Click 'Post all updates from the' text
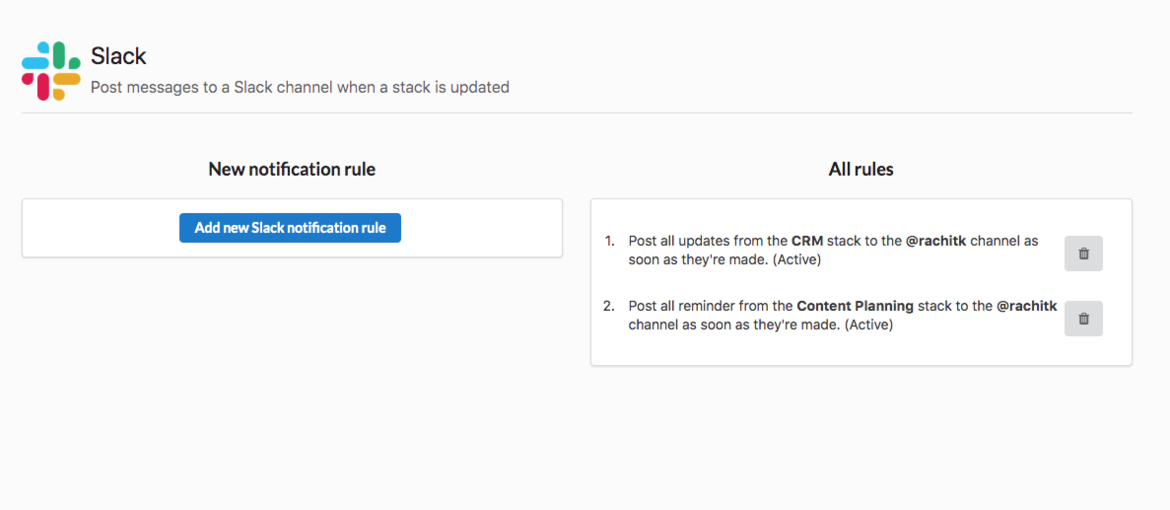Viewport: 1170px width, 510px height. [708, 241]
